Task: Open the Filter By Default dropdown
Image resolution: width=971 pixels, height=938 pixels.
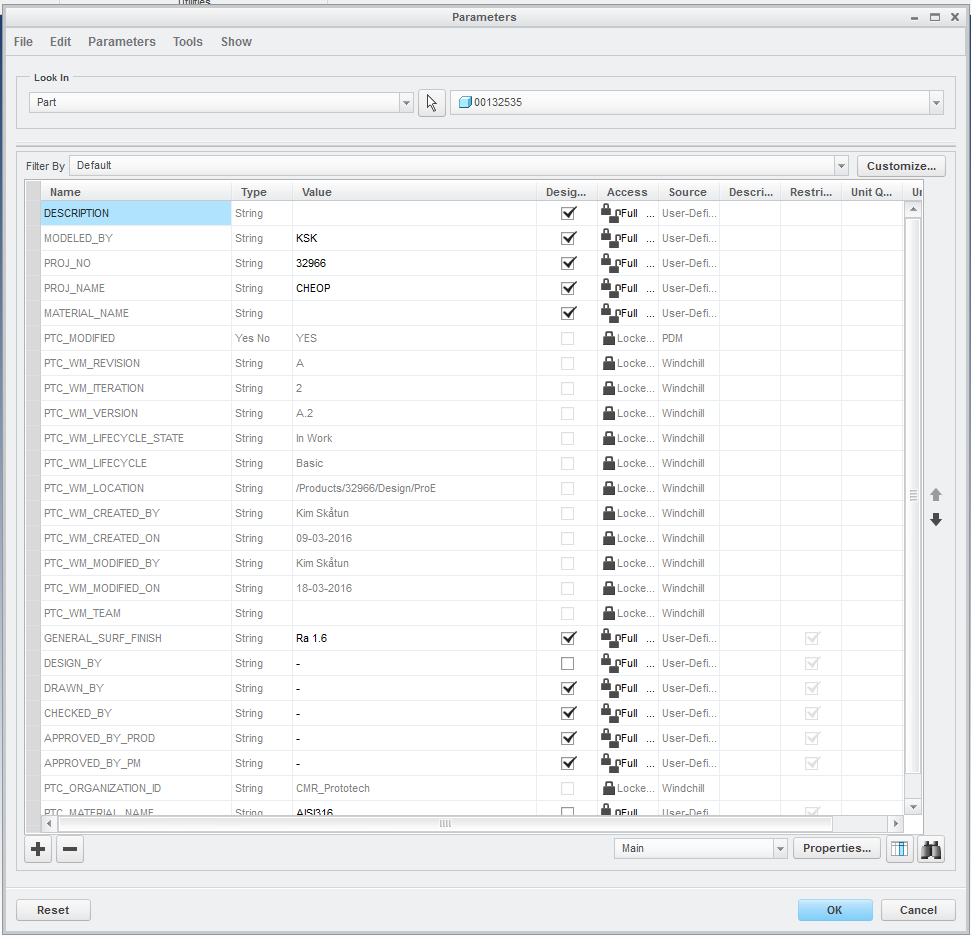Action: click(x=841, y=166)
